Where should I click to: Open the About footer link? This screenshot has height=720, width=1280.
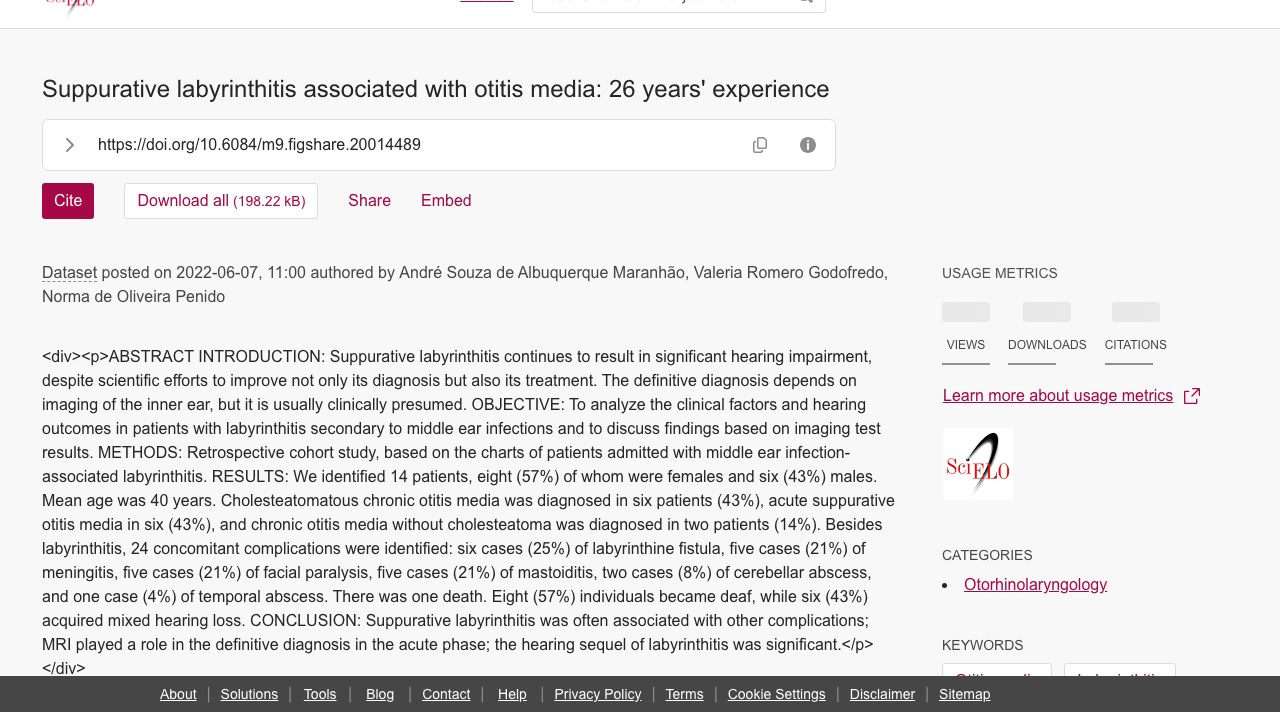click(x=178, y=694)
